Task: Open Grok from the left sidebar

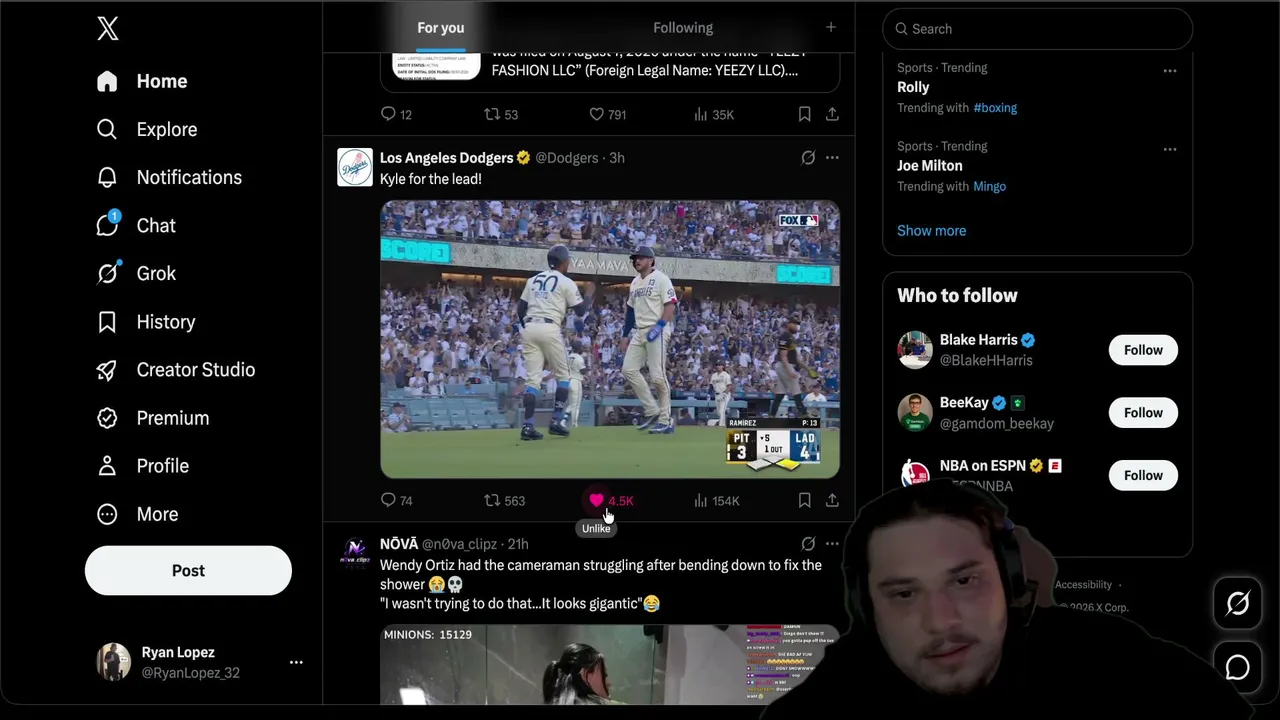Action: tap(136, 273)
